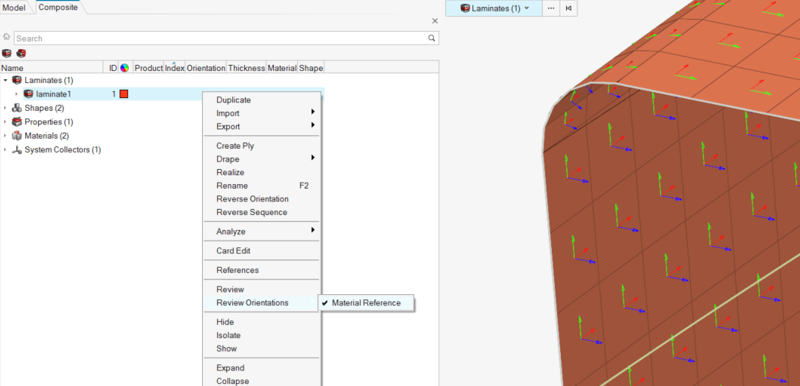Image resolution: width=800 pixels, height=386 pixels.
Task: Click the Materials folder icon in the tree
Action: pos(17,136)
